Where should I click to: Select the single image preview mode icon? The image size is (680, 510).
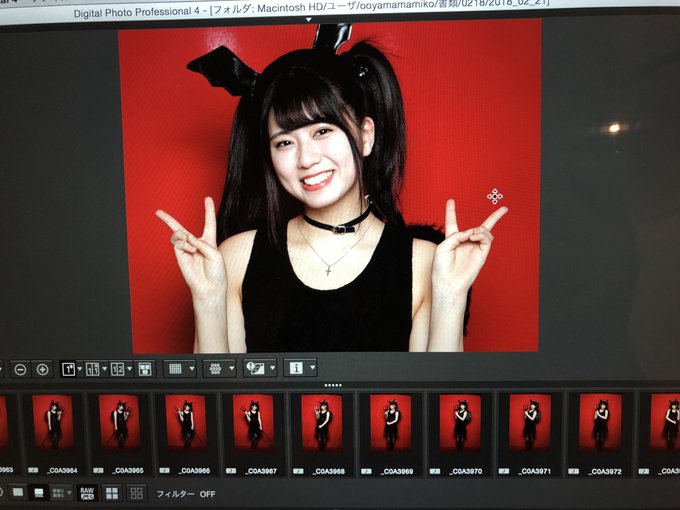(69, 369)
